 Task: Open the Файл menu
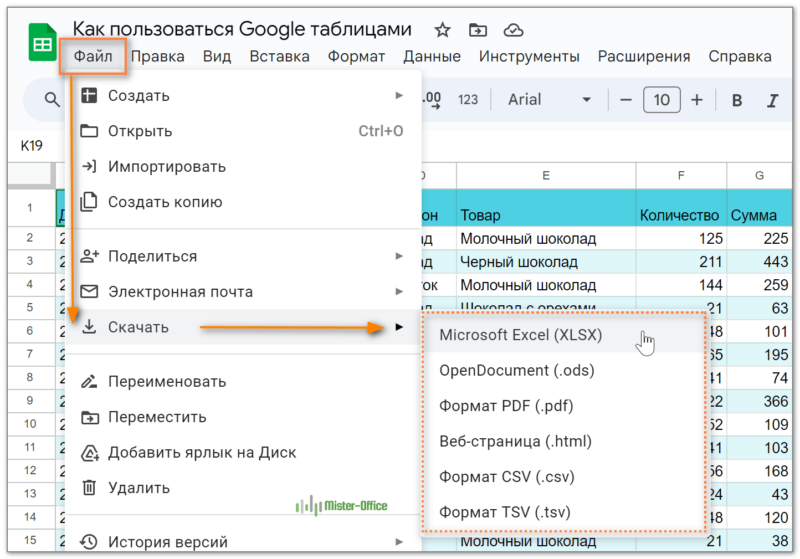coord(93,56)
